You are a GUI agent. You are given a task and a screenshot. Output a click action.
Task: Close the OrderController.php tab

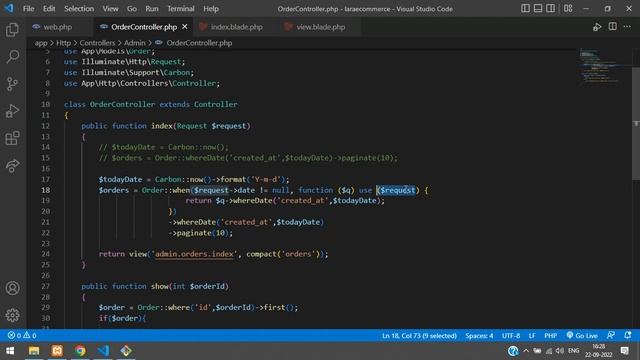(184, 27)
